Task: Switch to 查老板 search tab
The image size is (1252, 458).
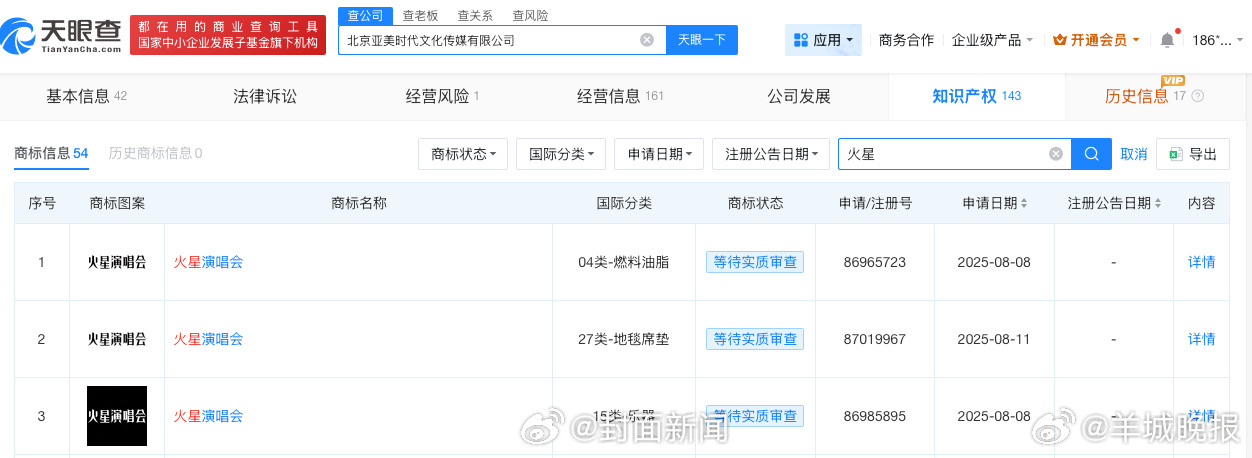Action: pyautogui.click(x=420, y=15)
